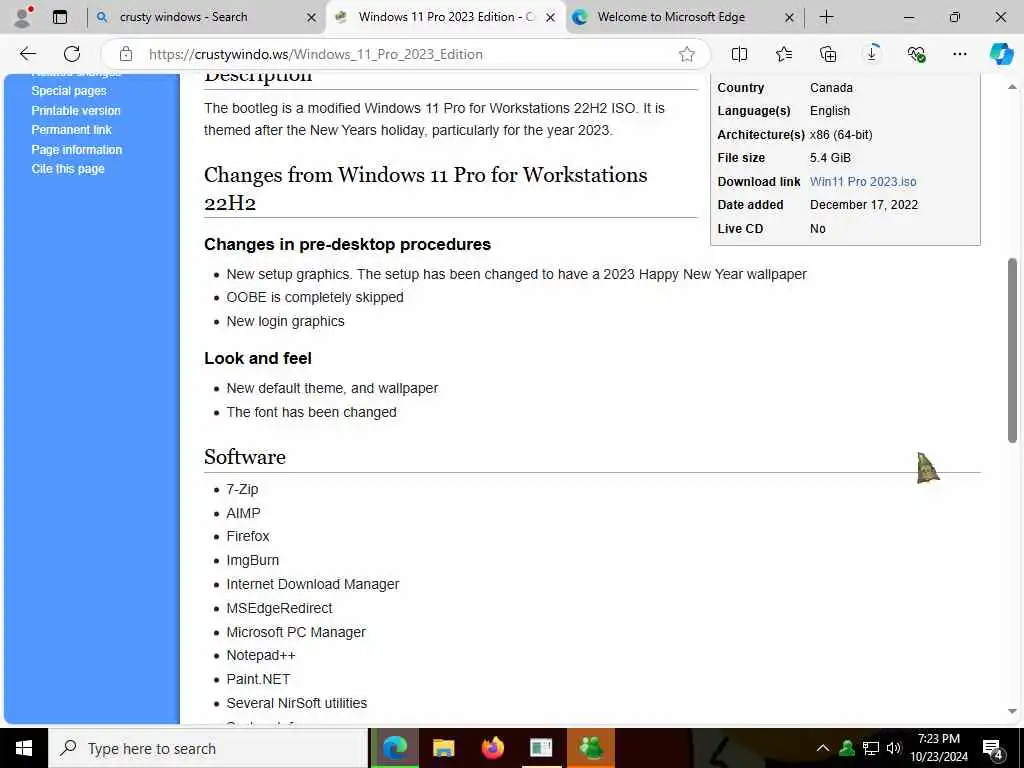
Task: Open the Edge profile icon
Action: [23, 17]
